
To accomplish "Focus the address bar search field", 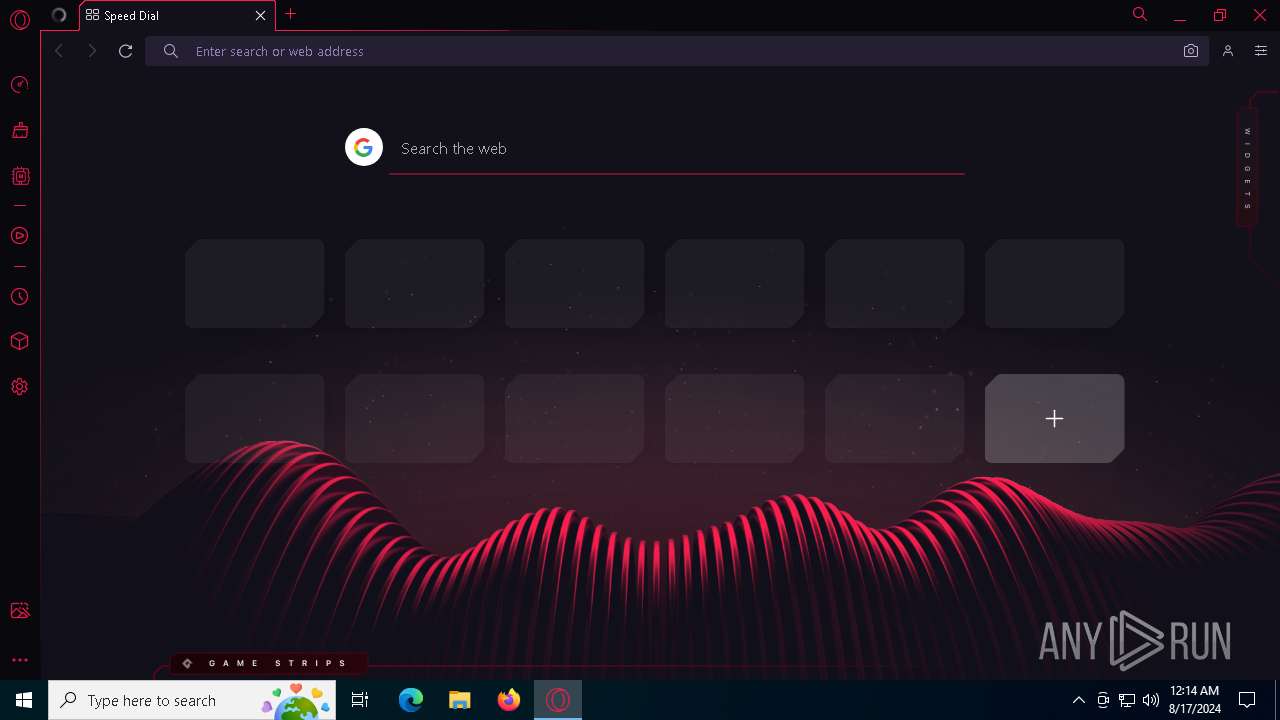I will coord(677,51).
